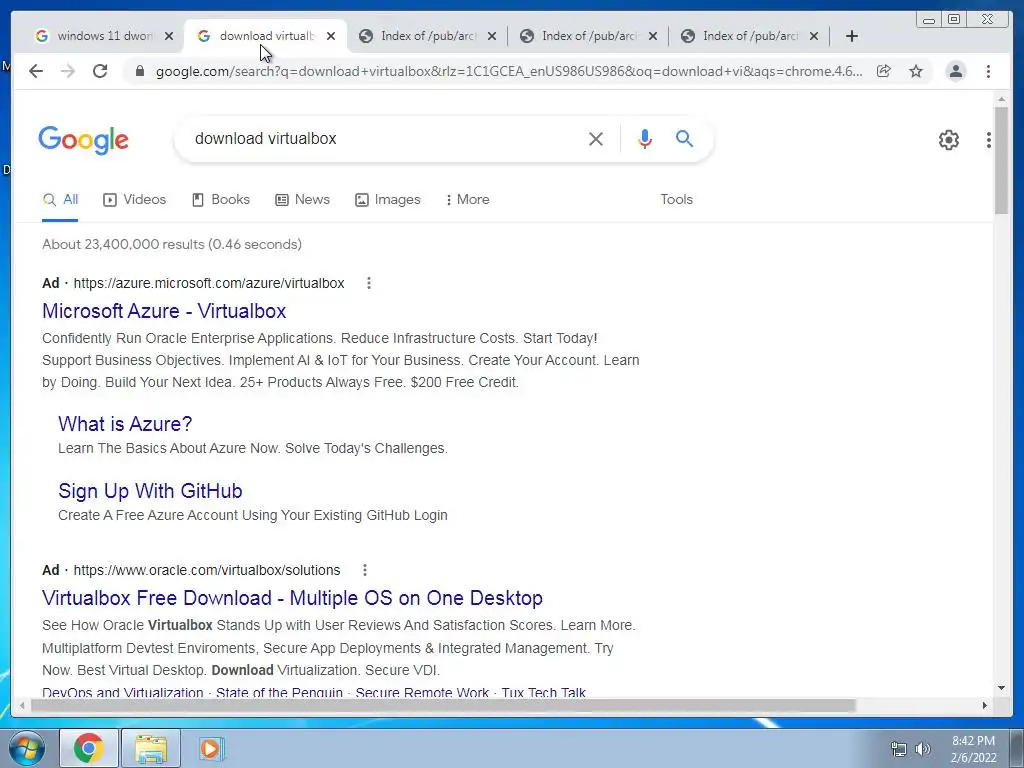Bookmark this page with the star icon
The width and height of the screenshot is (1024, 768).
tap(916, 71)
